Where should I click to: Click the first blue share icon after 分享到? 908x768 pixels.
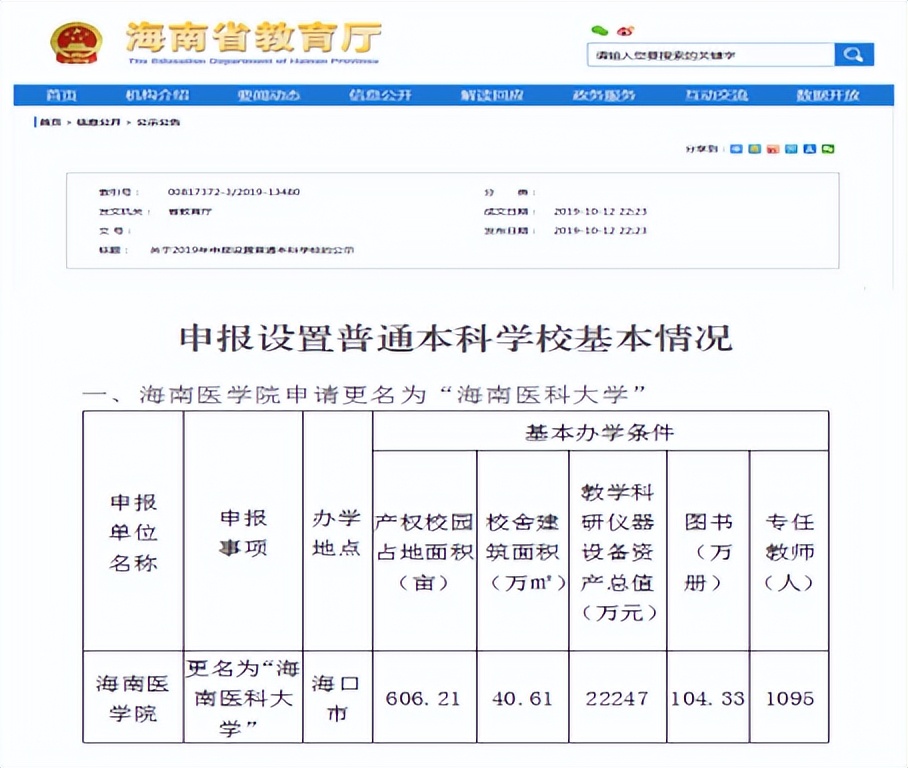(x=735, y=150)
